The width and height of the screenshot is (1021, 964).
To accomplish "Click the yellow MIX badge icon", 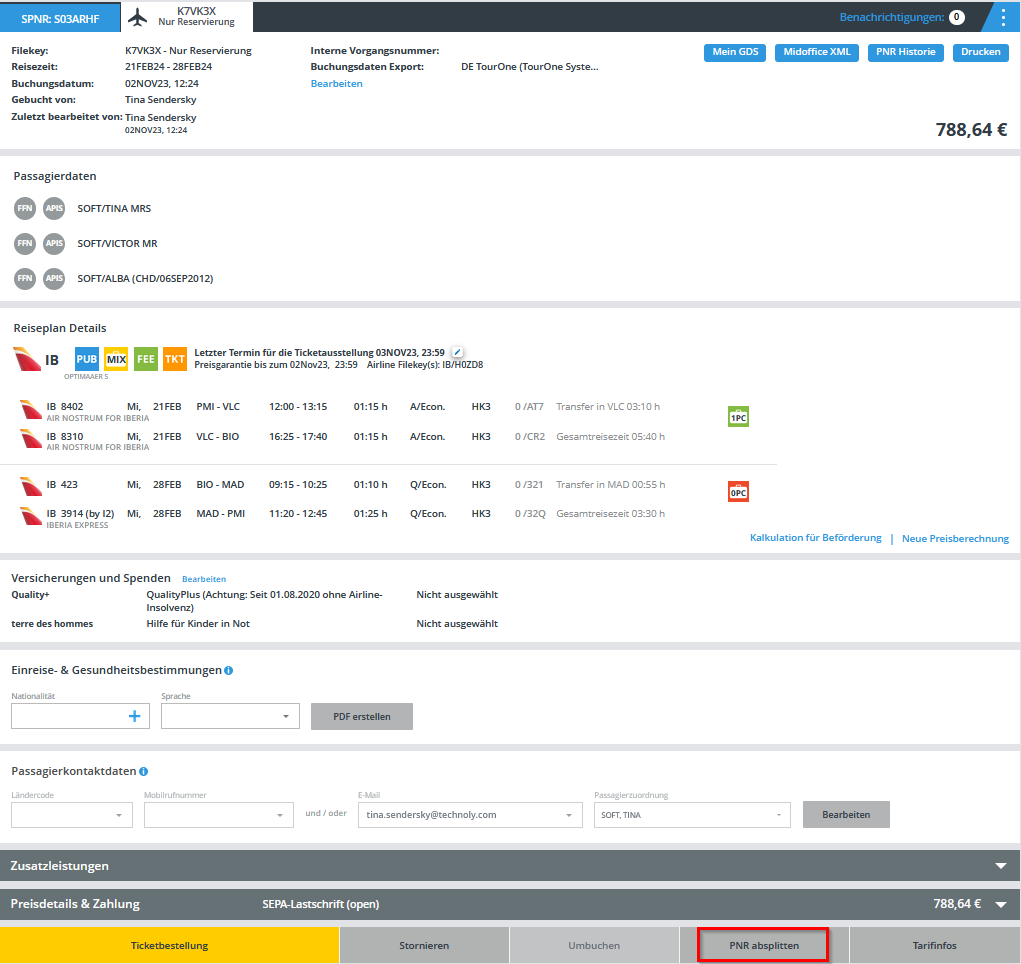I will [x=116, y=358].
